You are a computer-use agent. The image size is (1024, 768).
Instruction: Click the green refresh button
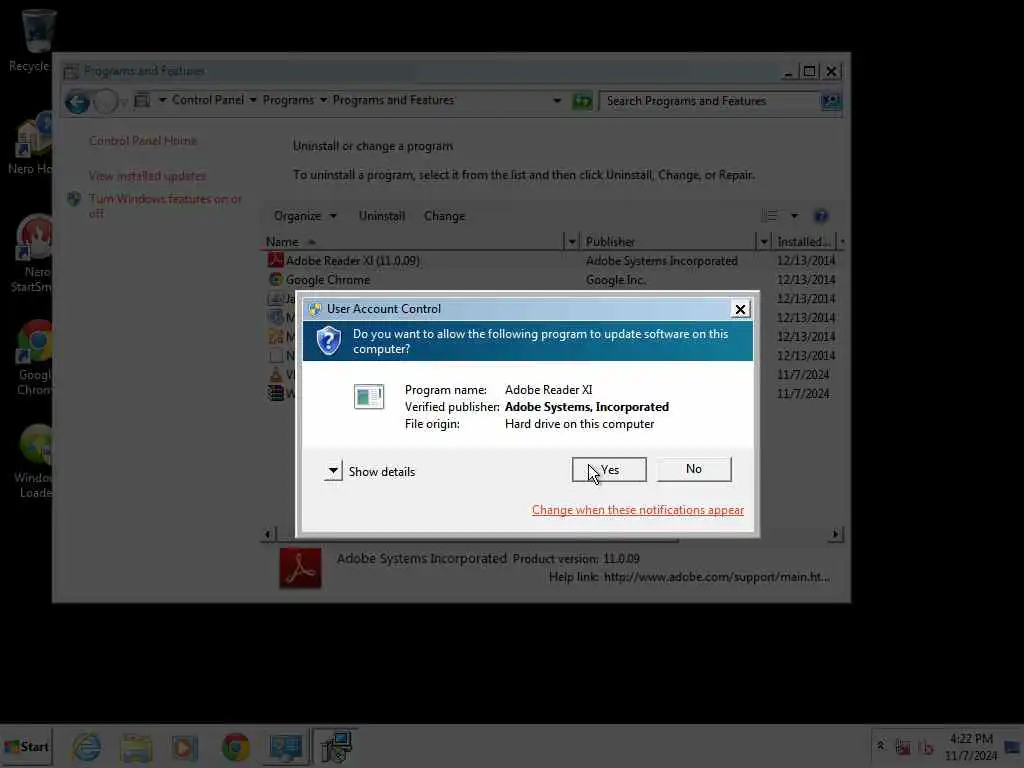581,101
